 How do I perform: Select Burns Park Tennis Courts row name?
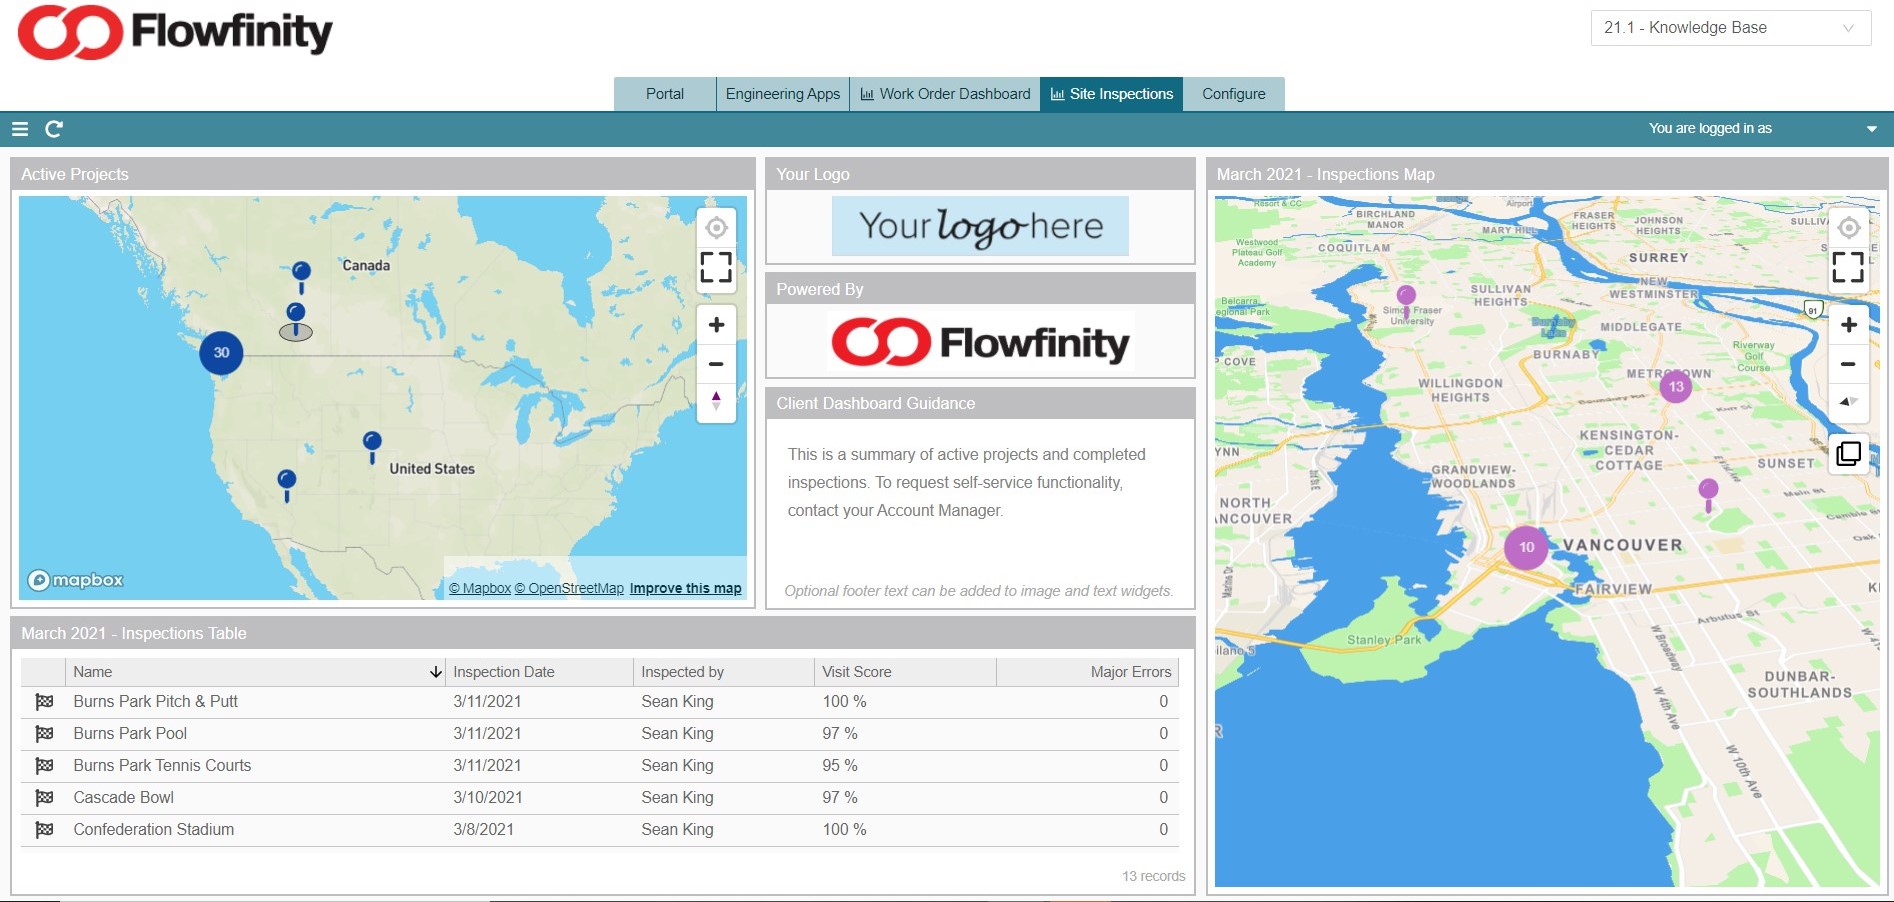(162, 766)
